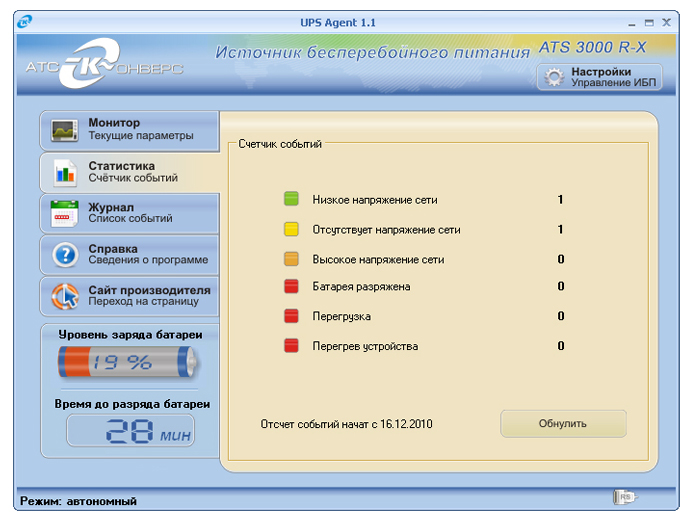Click the text Высокое напряжение сети
Viewport: 692px width, 520px height.
click(378, 260)
